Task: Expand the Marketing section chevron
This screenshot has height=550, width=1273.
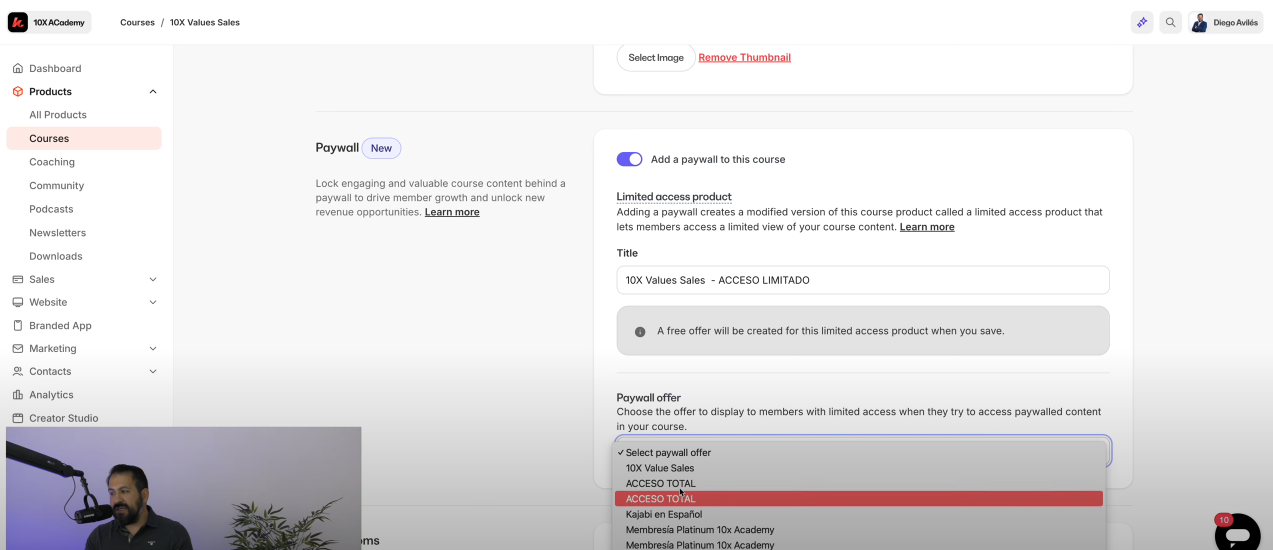Action: pos(153,348)
